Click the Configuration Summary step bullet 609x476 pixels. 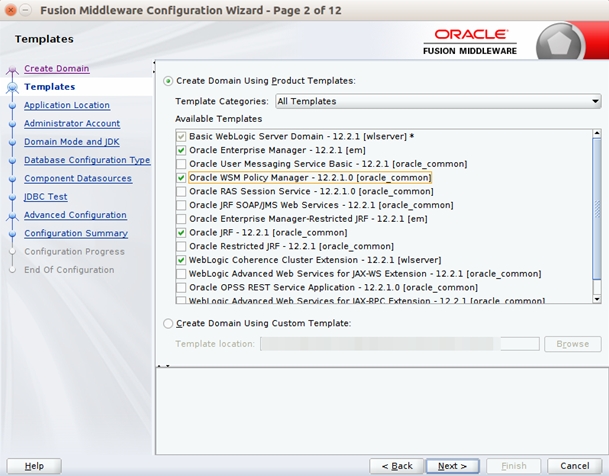coord(12,234)
